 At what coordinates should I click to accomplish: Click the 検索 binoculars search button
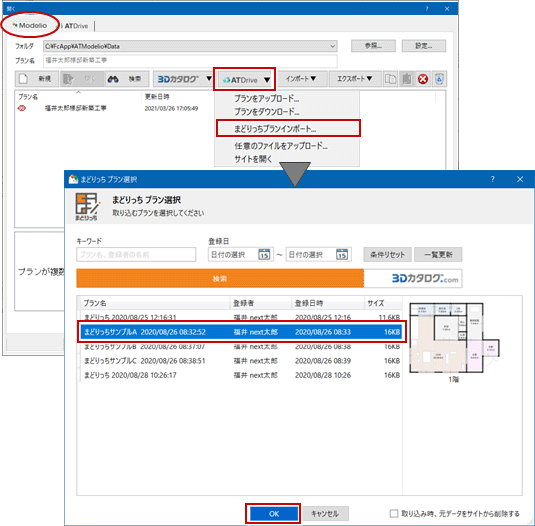(x=127, y=79)
